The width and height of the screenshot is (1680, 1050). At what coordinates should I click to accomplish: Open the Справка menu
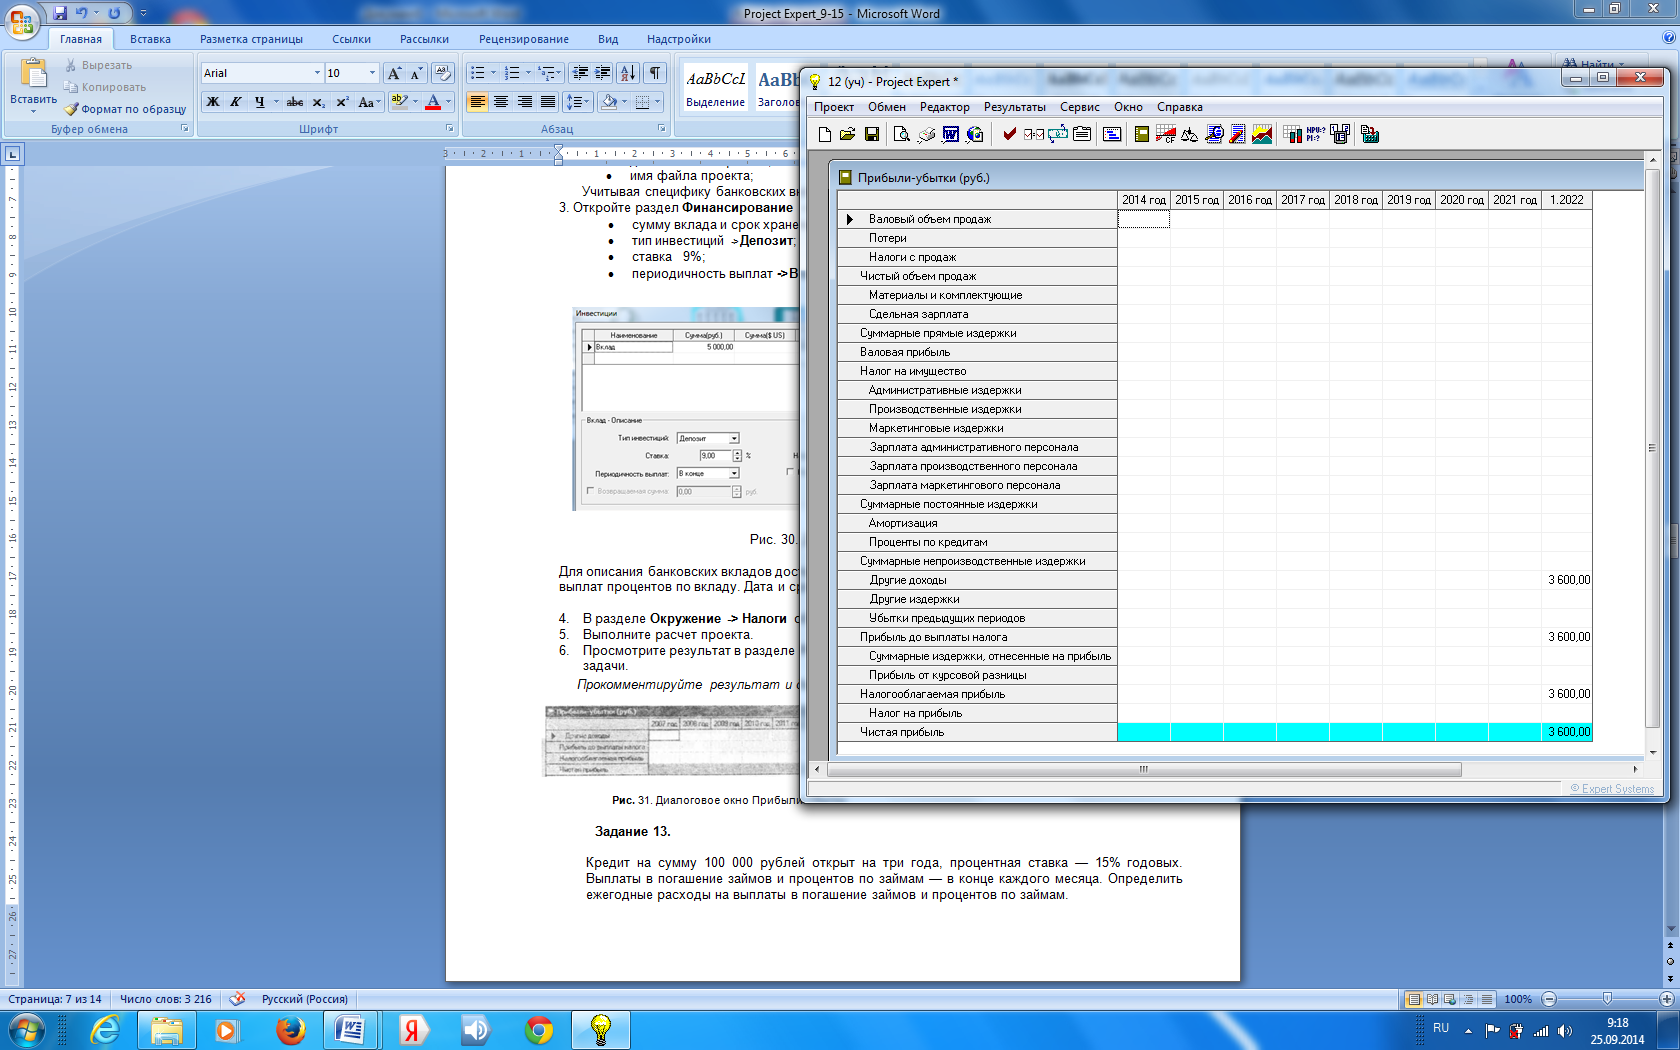(x=1180, y=107)
